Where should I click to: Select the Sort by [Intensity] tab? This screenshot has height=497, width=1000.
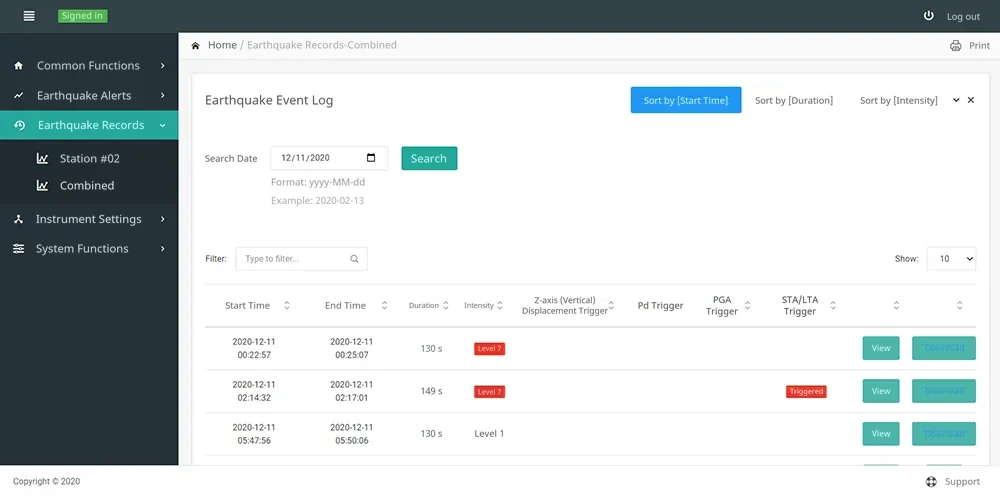click(x=899, y=100)
